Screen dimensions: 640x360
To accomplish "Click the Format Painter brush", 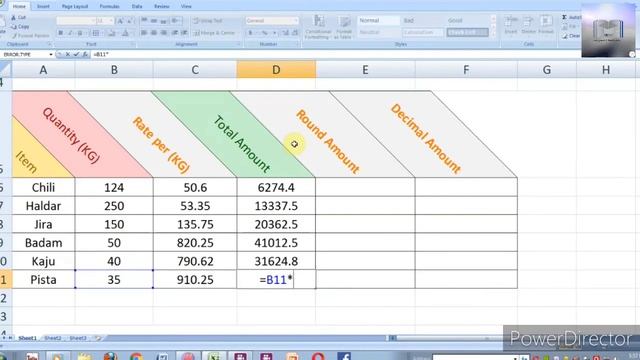I will 13,36.
